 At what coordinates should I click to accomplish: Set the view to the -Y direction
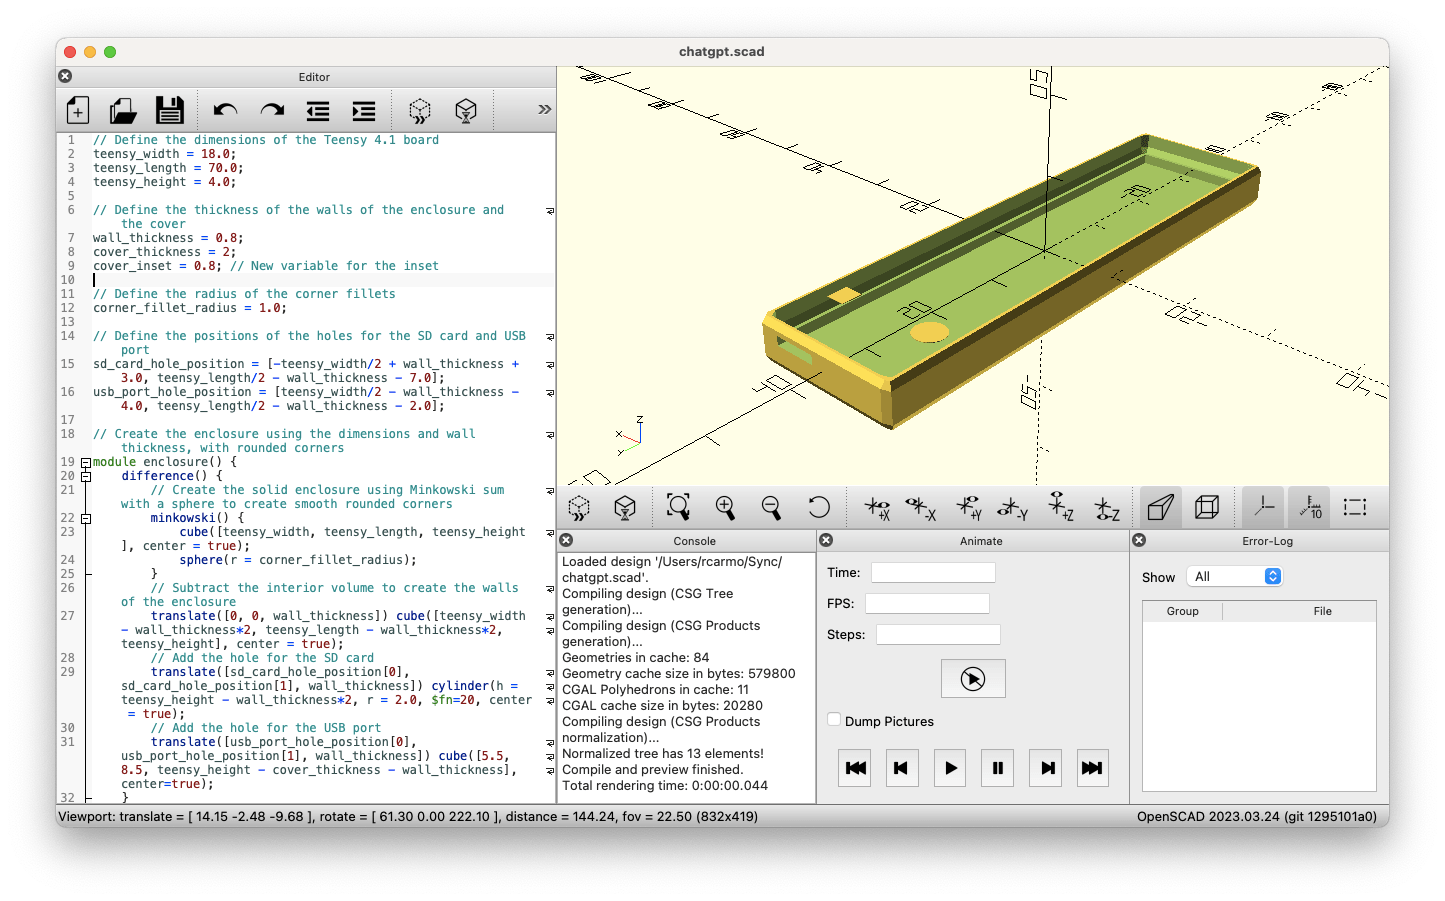(x=1013, y=508)
